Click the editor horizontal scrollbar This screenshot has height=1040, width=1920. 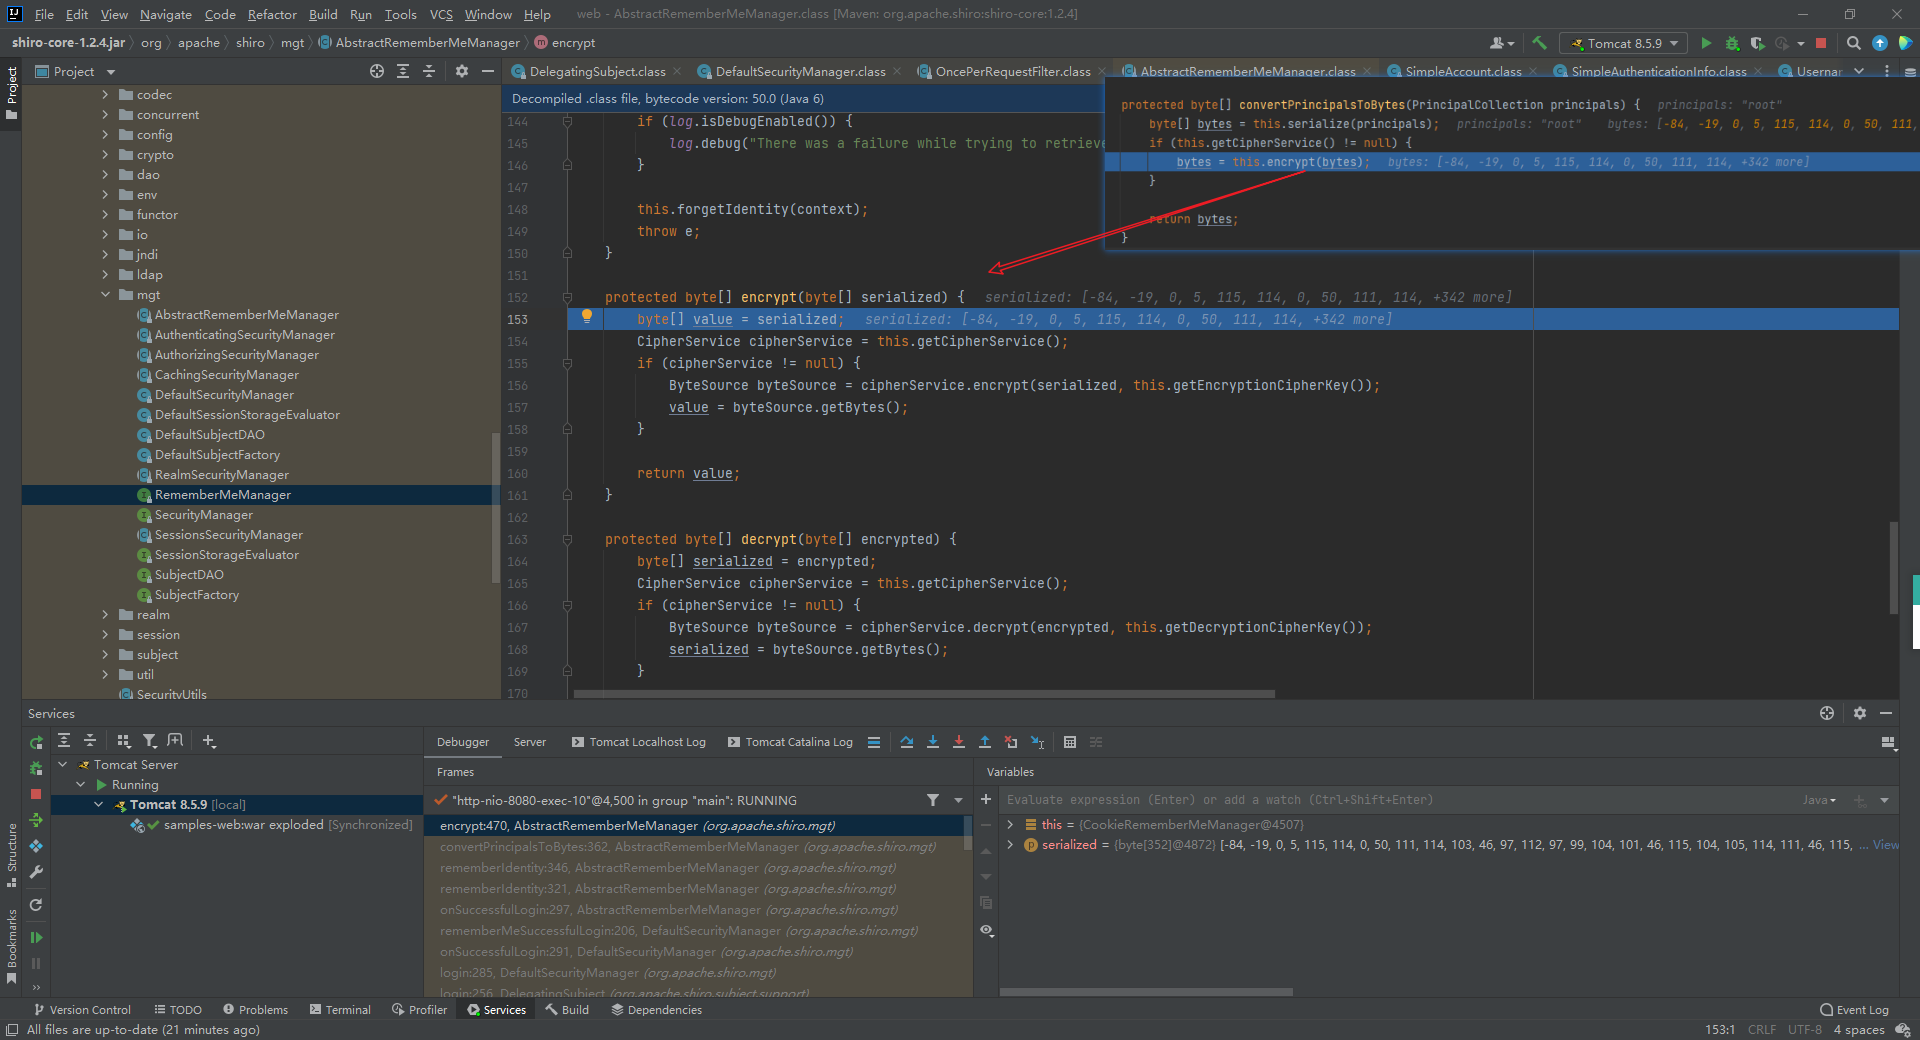coord(924,693)
